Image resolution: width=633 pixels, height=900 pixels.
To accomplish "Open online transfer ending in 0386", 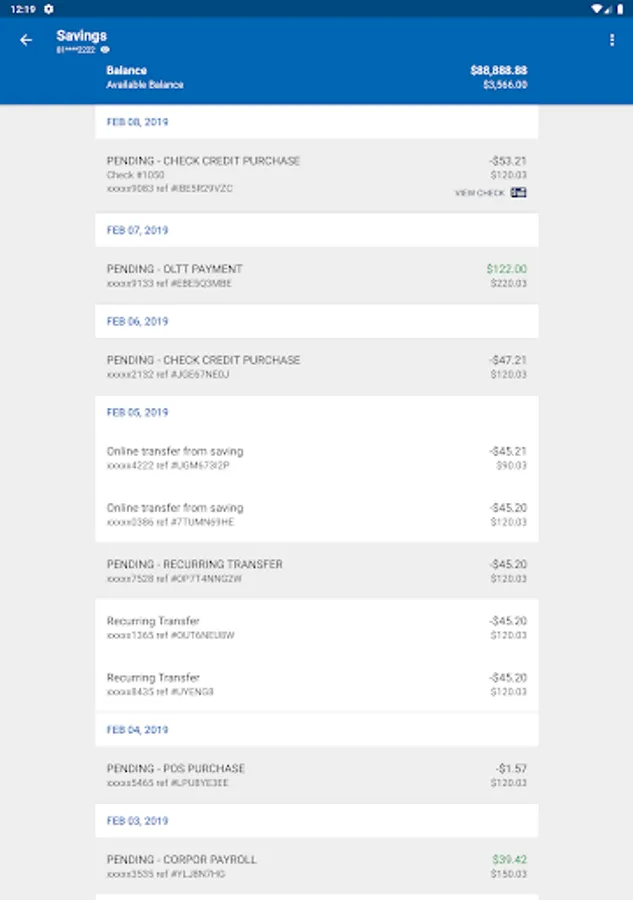I will tap(316, 514).
